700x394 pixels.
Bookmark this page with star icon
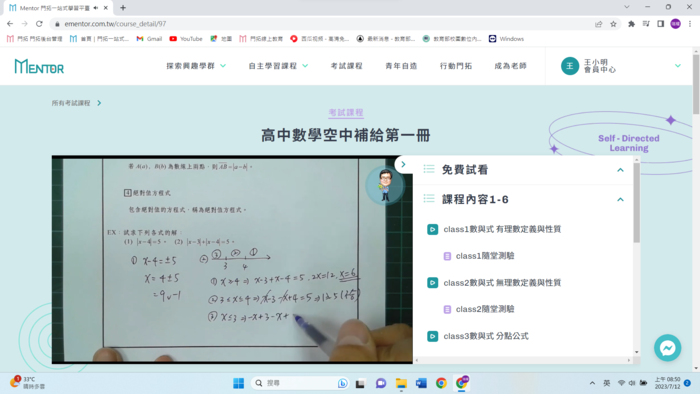(x=613, y=24)
